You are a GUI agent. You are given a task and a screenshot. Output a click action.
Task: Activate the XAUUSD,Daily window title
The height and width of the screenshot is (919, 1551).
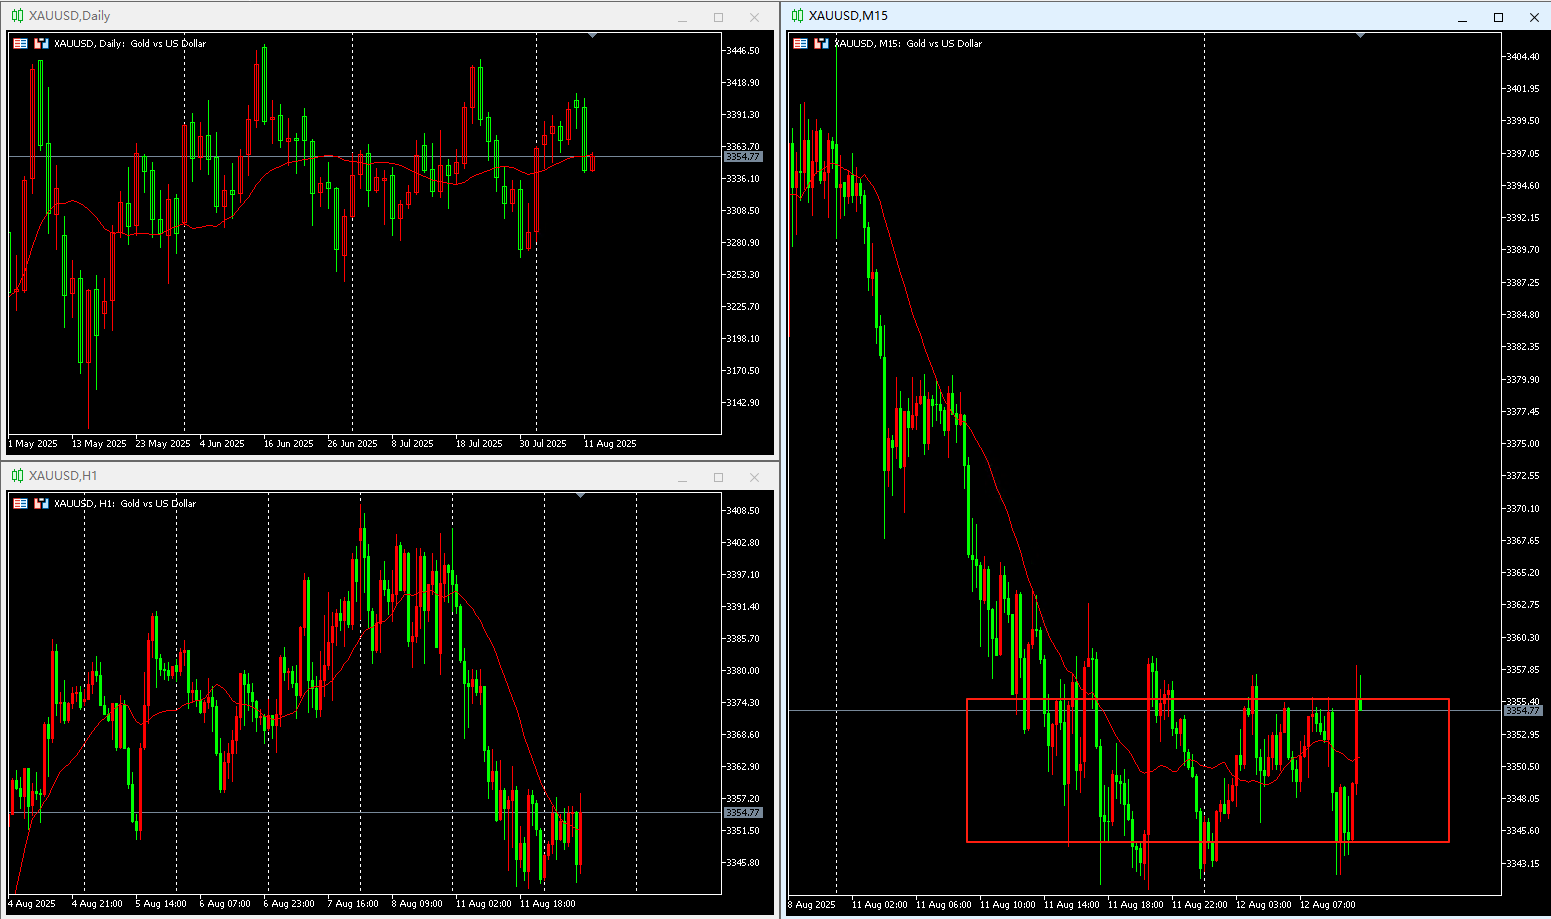(70, 16)
